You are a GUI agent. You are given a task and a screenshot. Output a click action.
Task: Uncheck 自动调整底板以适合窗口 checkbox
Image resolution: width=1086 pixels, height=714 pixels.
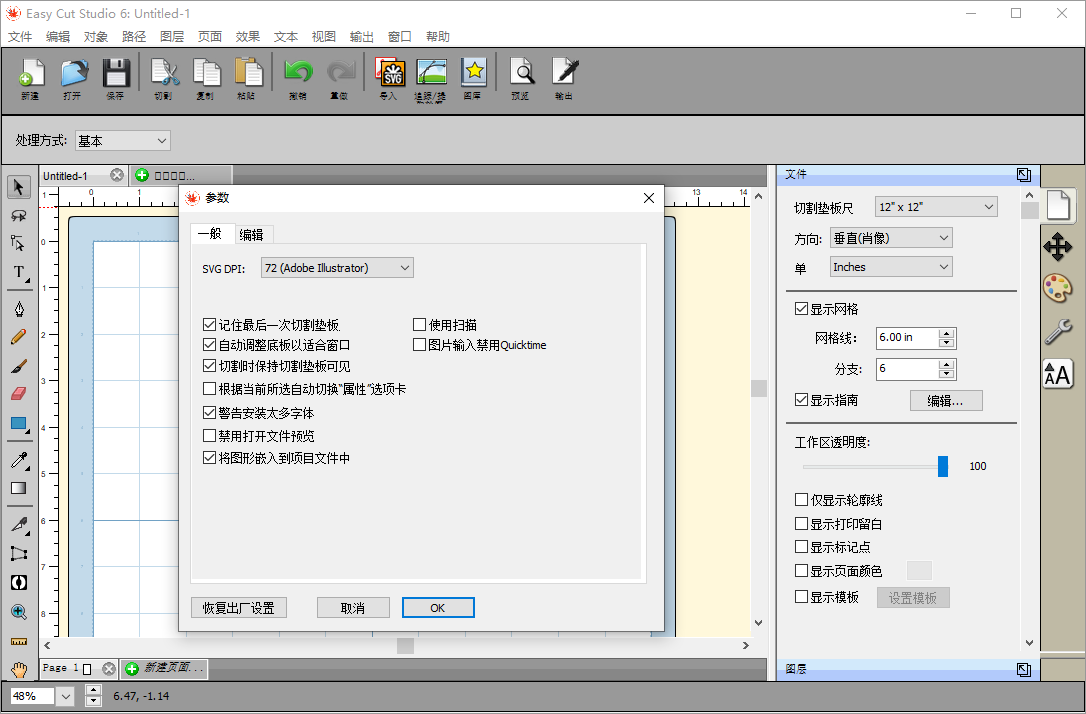pyautogui.click(x=209, y=344)
